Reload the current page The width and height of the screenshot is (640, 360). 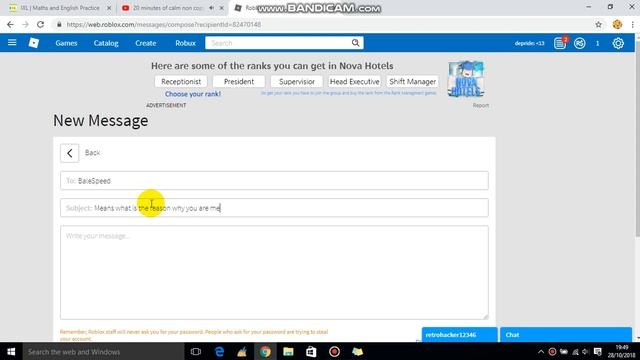pos(40,24)
